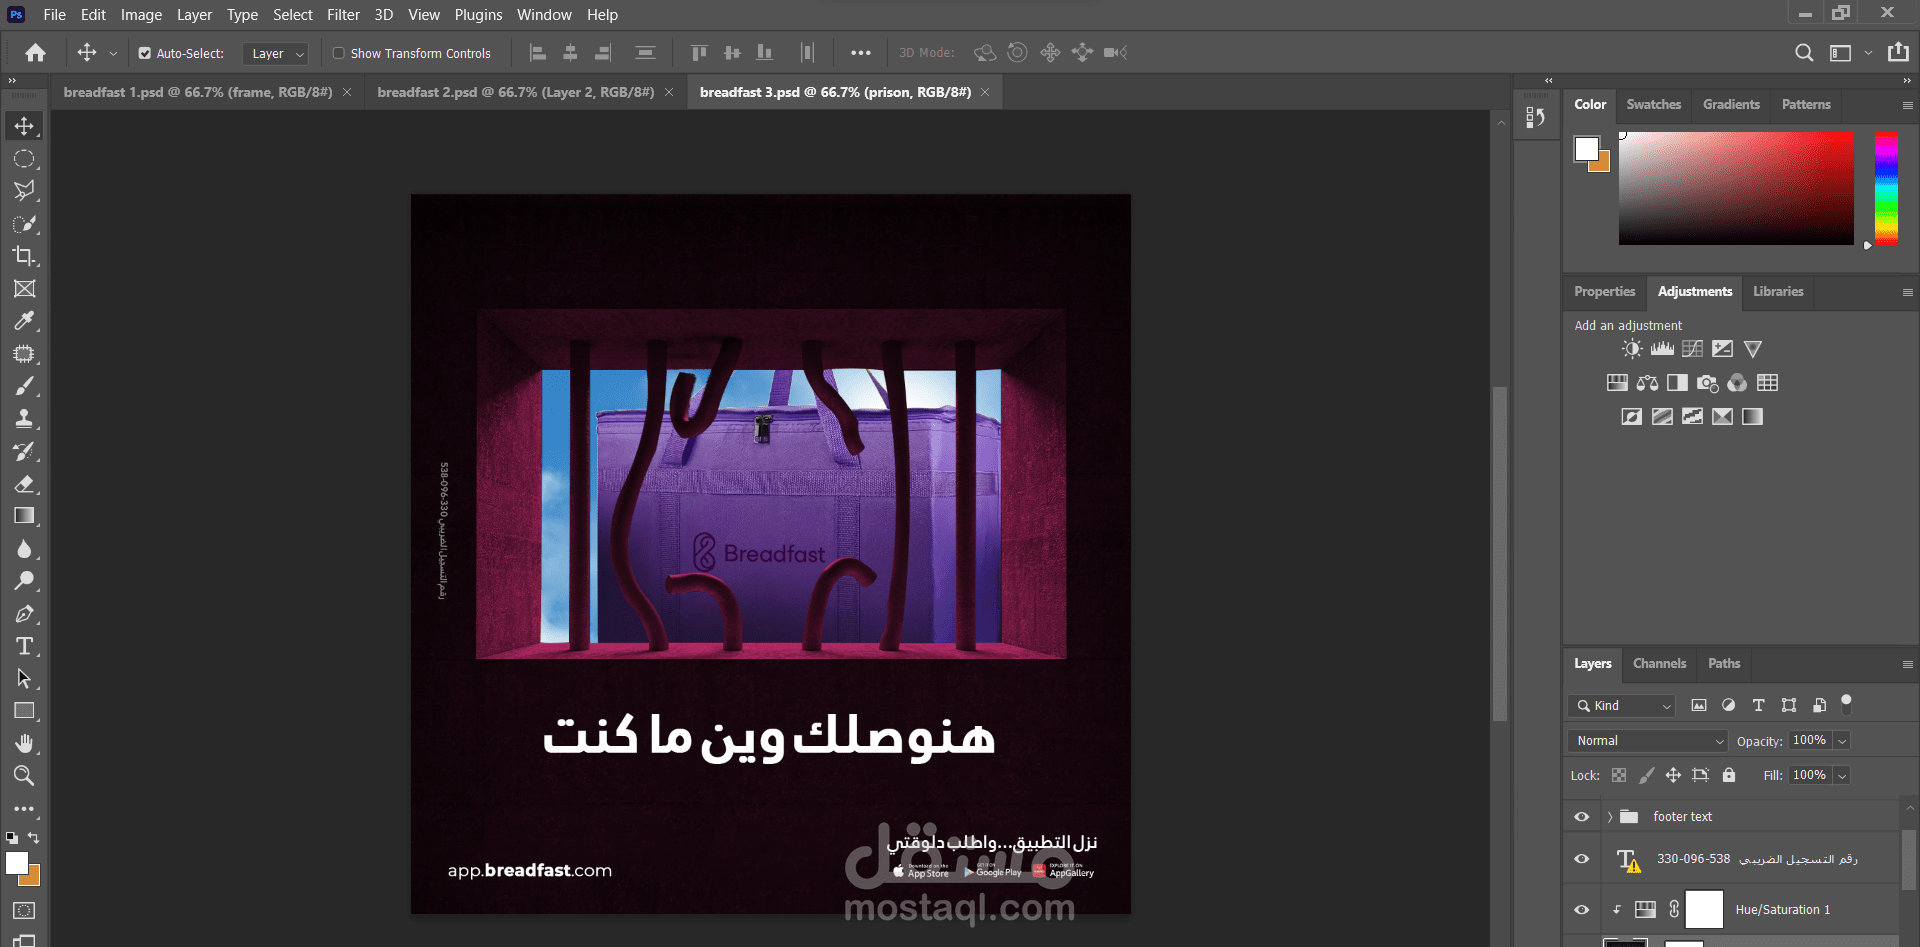Open more align options (three dots)
Viewport: 1920px width, 947px height.
coord(861,53)
